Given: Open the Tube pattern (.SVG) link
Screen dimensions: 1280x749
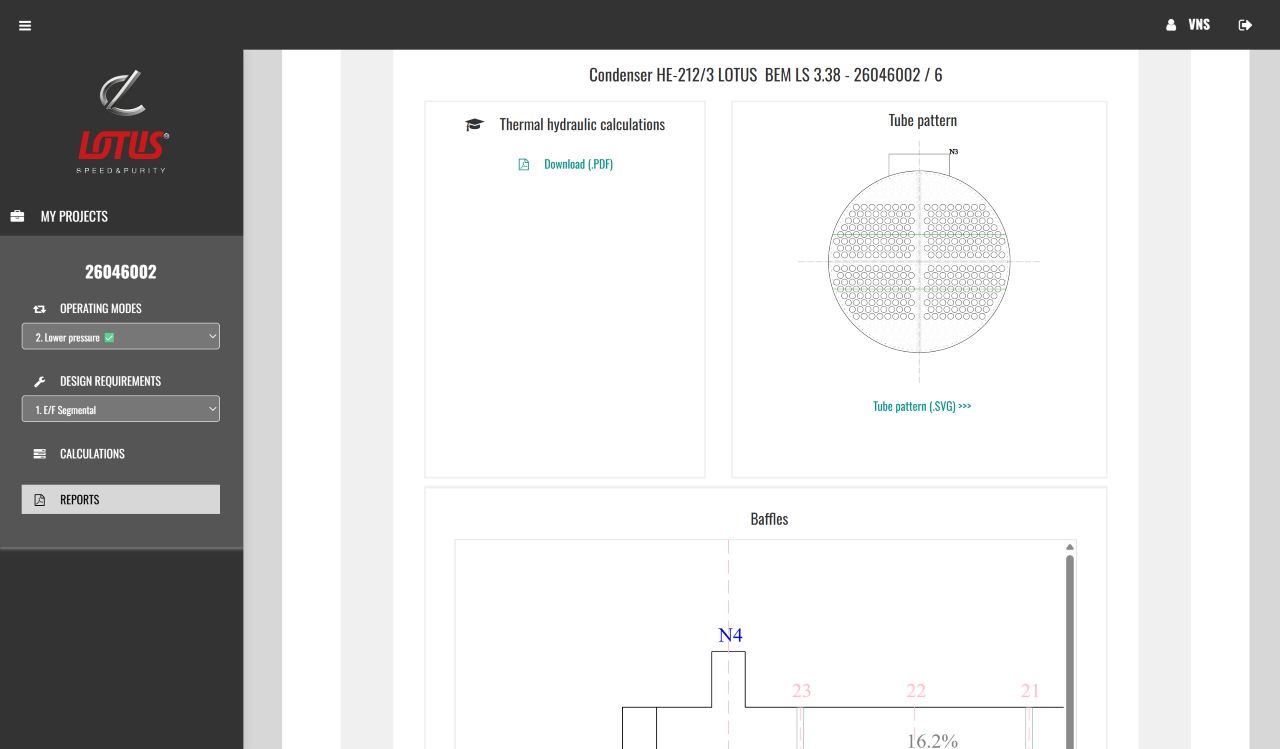Looking at the screenshot, I should (922, 406).
